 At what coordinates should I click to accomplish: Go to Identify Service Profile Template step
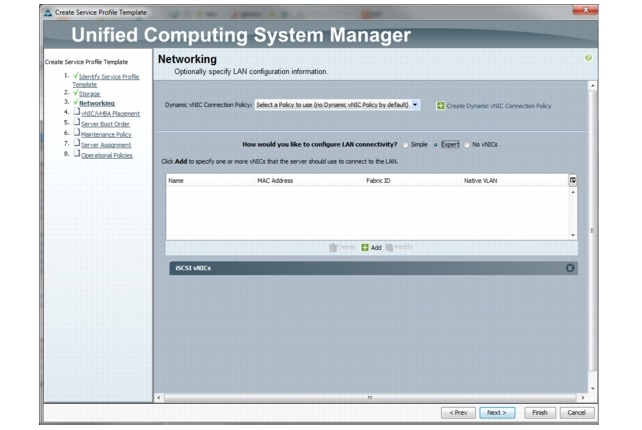point(106,80)
